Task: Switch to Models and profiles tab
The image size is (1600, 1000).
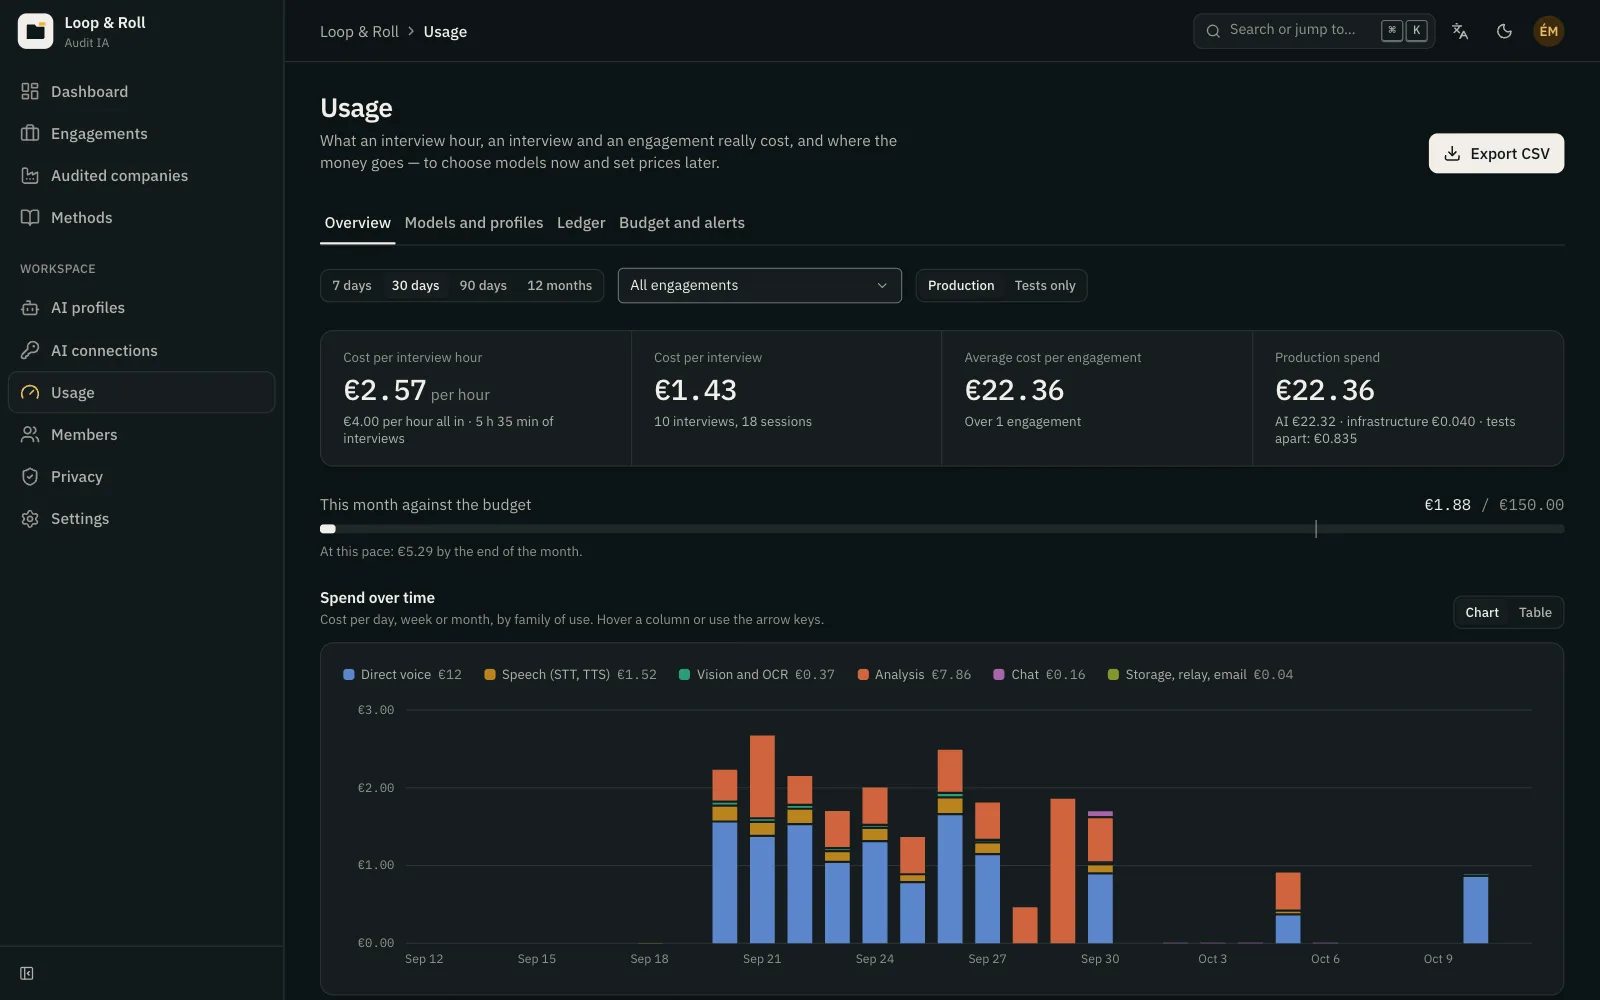Action: (x=474, y=223)
